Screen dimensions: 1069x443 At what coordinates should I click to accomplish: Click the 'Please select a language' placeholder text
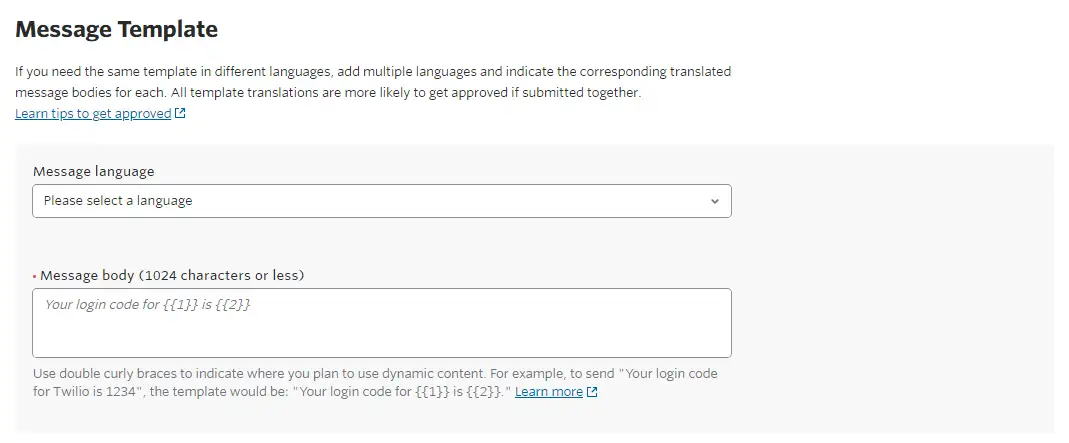click(x=118, y=201)
